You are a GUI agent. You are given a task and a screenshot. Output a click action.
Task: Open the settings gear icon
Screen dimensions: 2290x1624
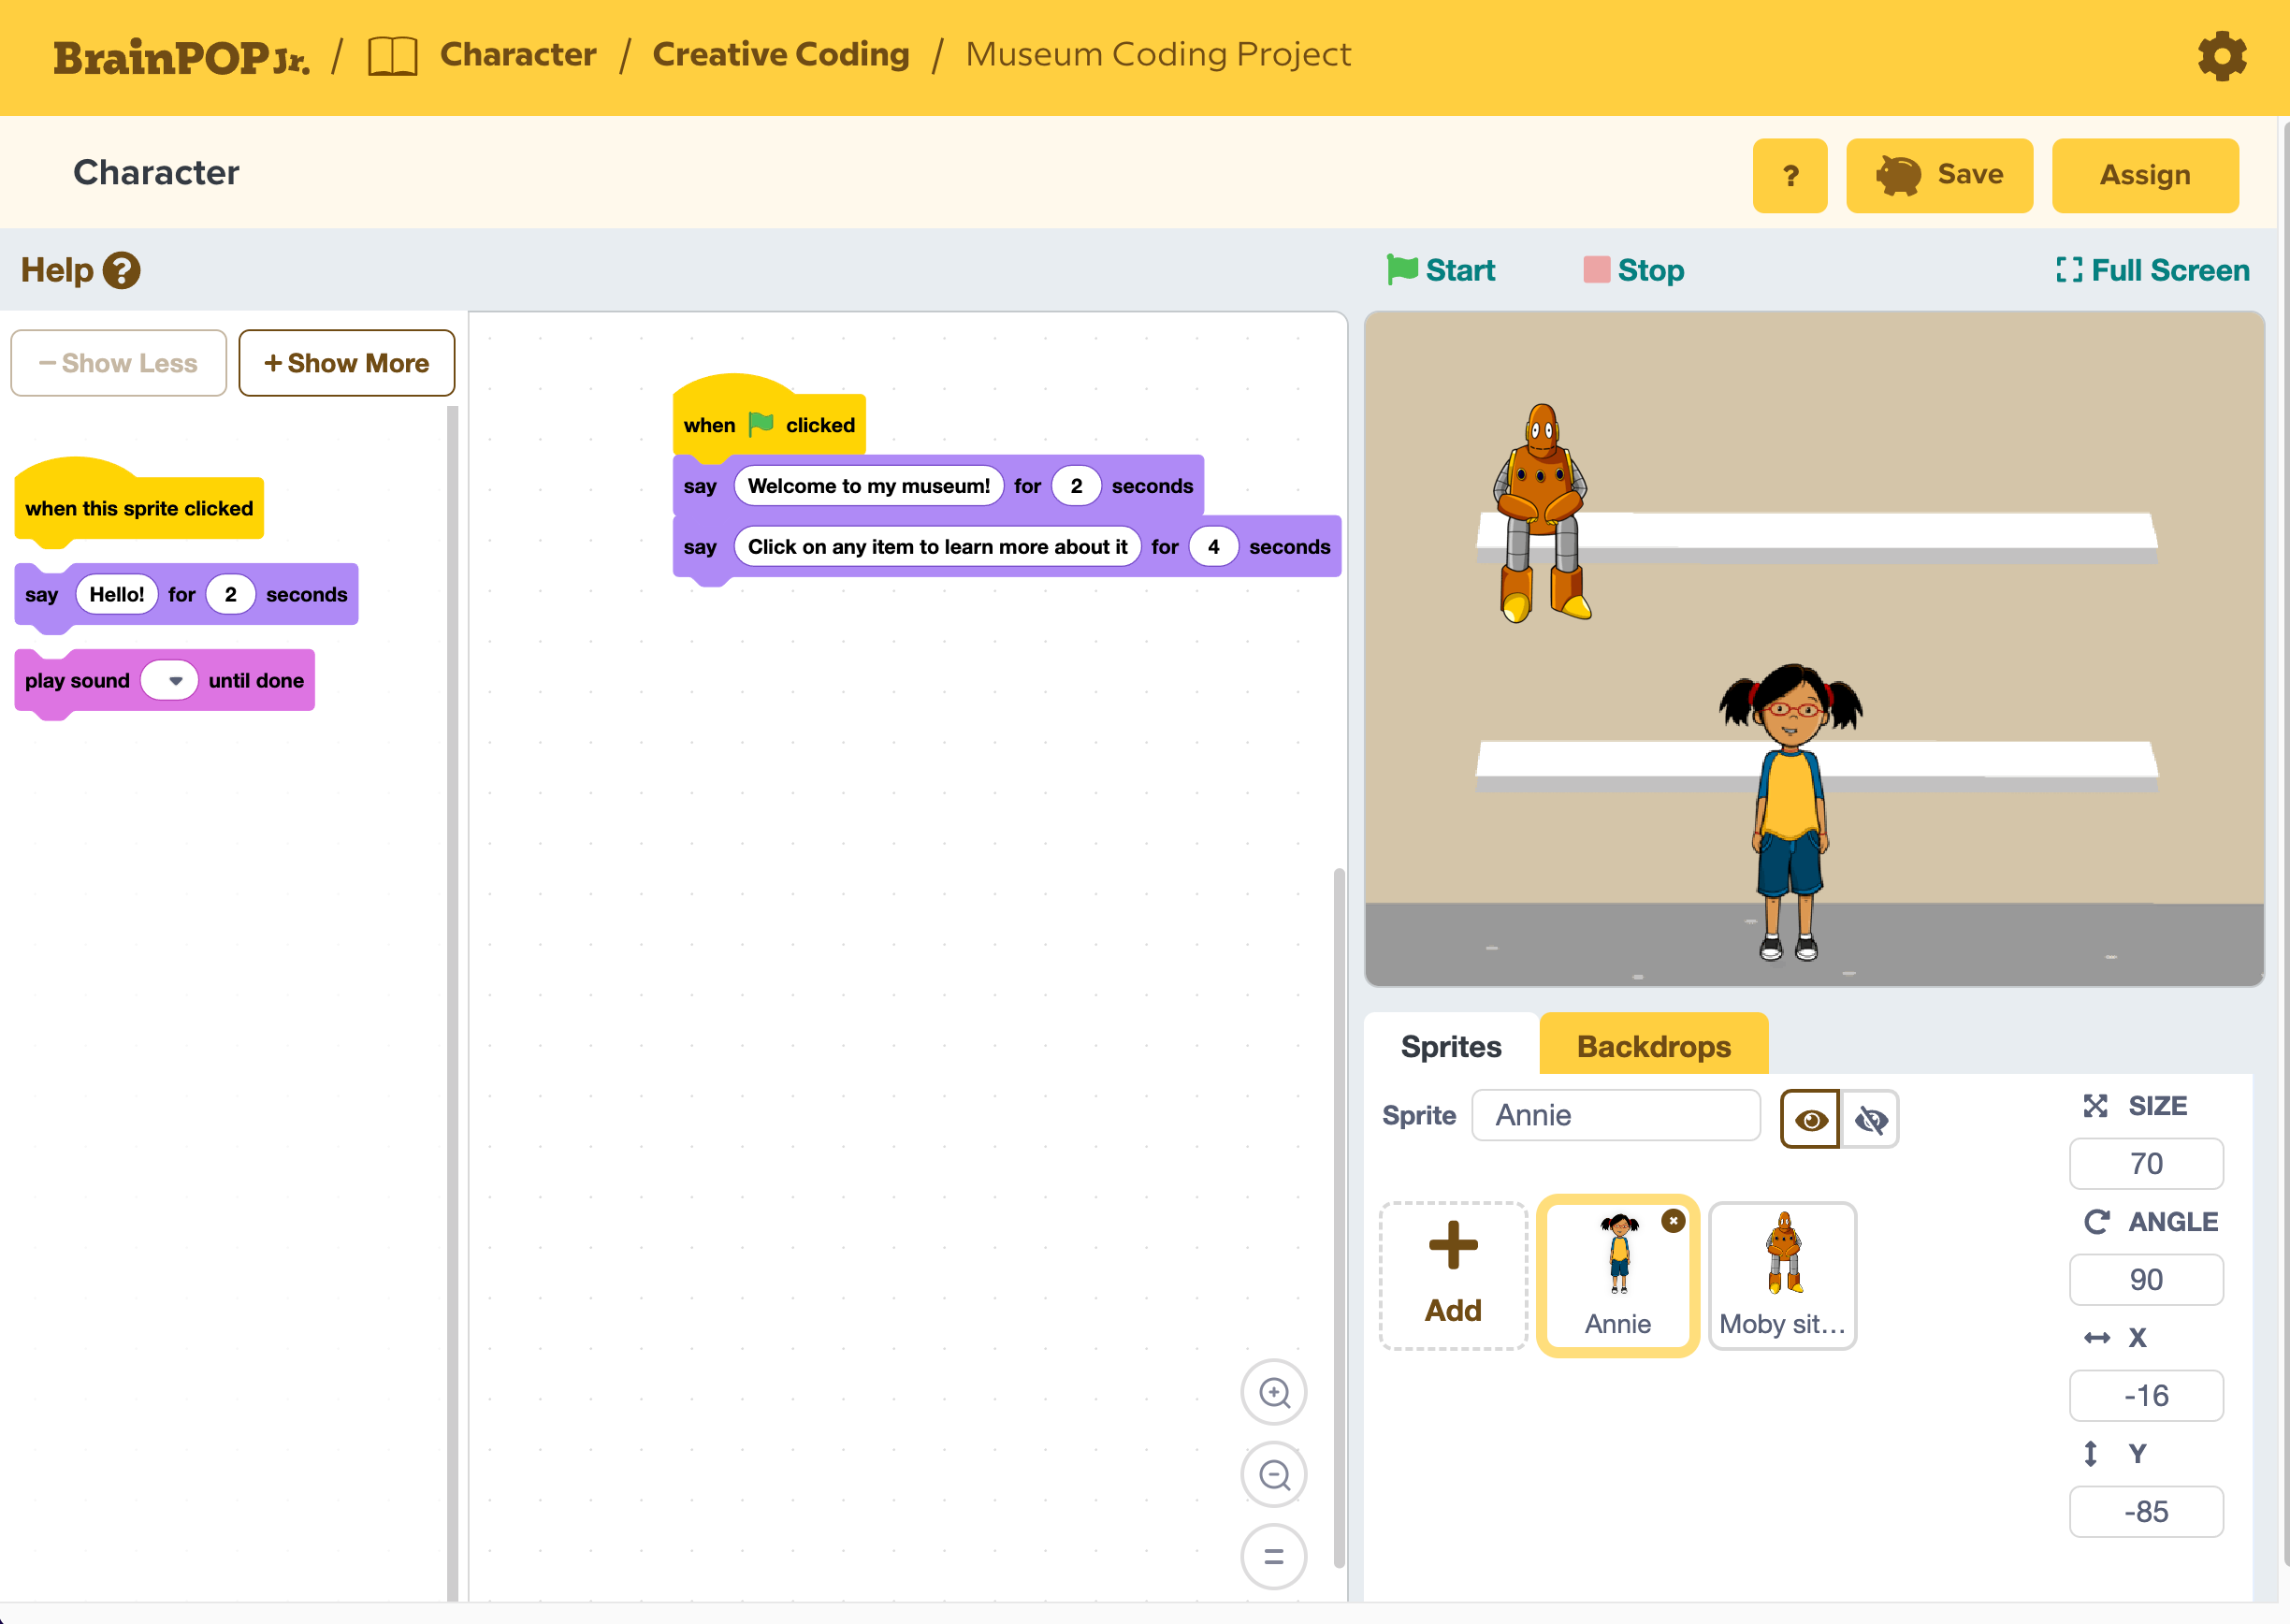tap(2221, 56)
